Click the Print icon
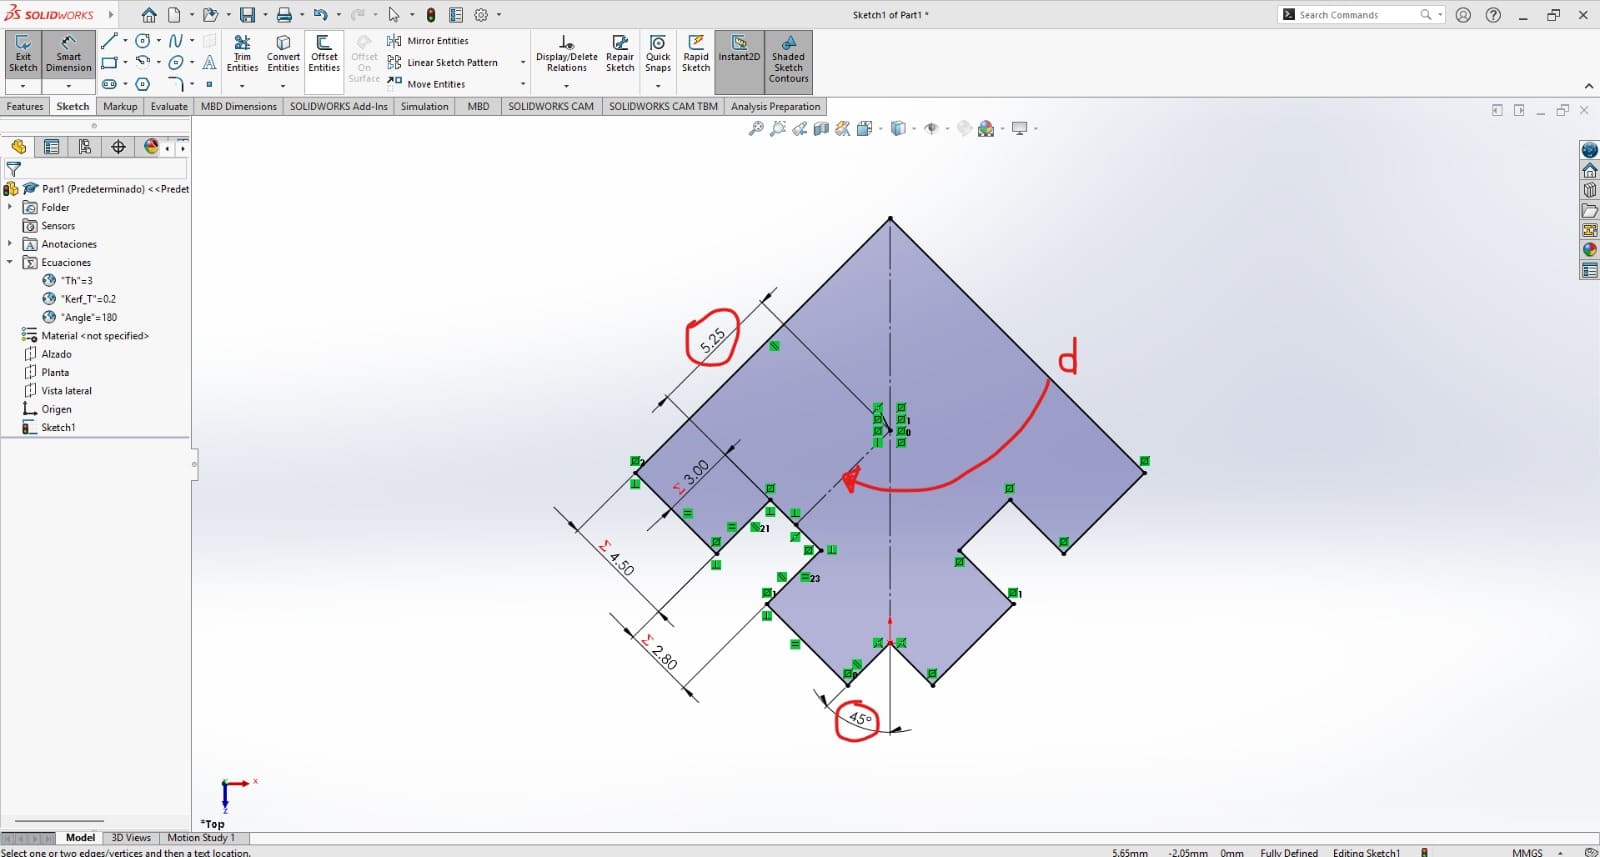This screenshot has width=1600, height=857. [x=284, y=15]
